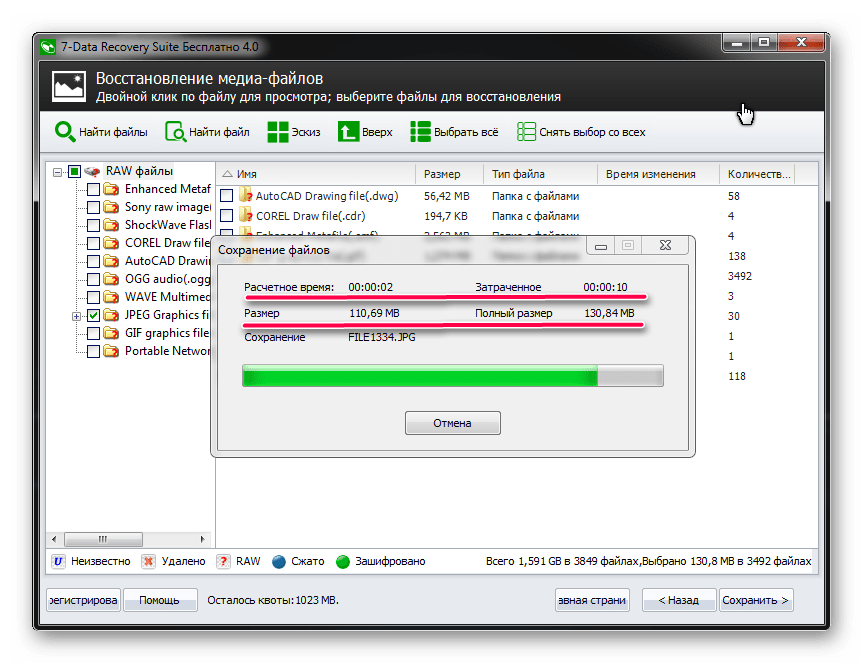Click the registration button at bottom left
This screenshot has height=664, width=864.
click(x=83, y=600)
